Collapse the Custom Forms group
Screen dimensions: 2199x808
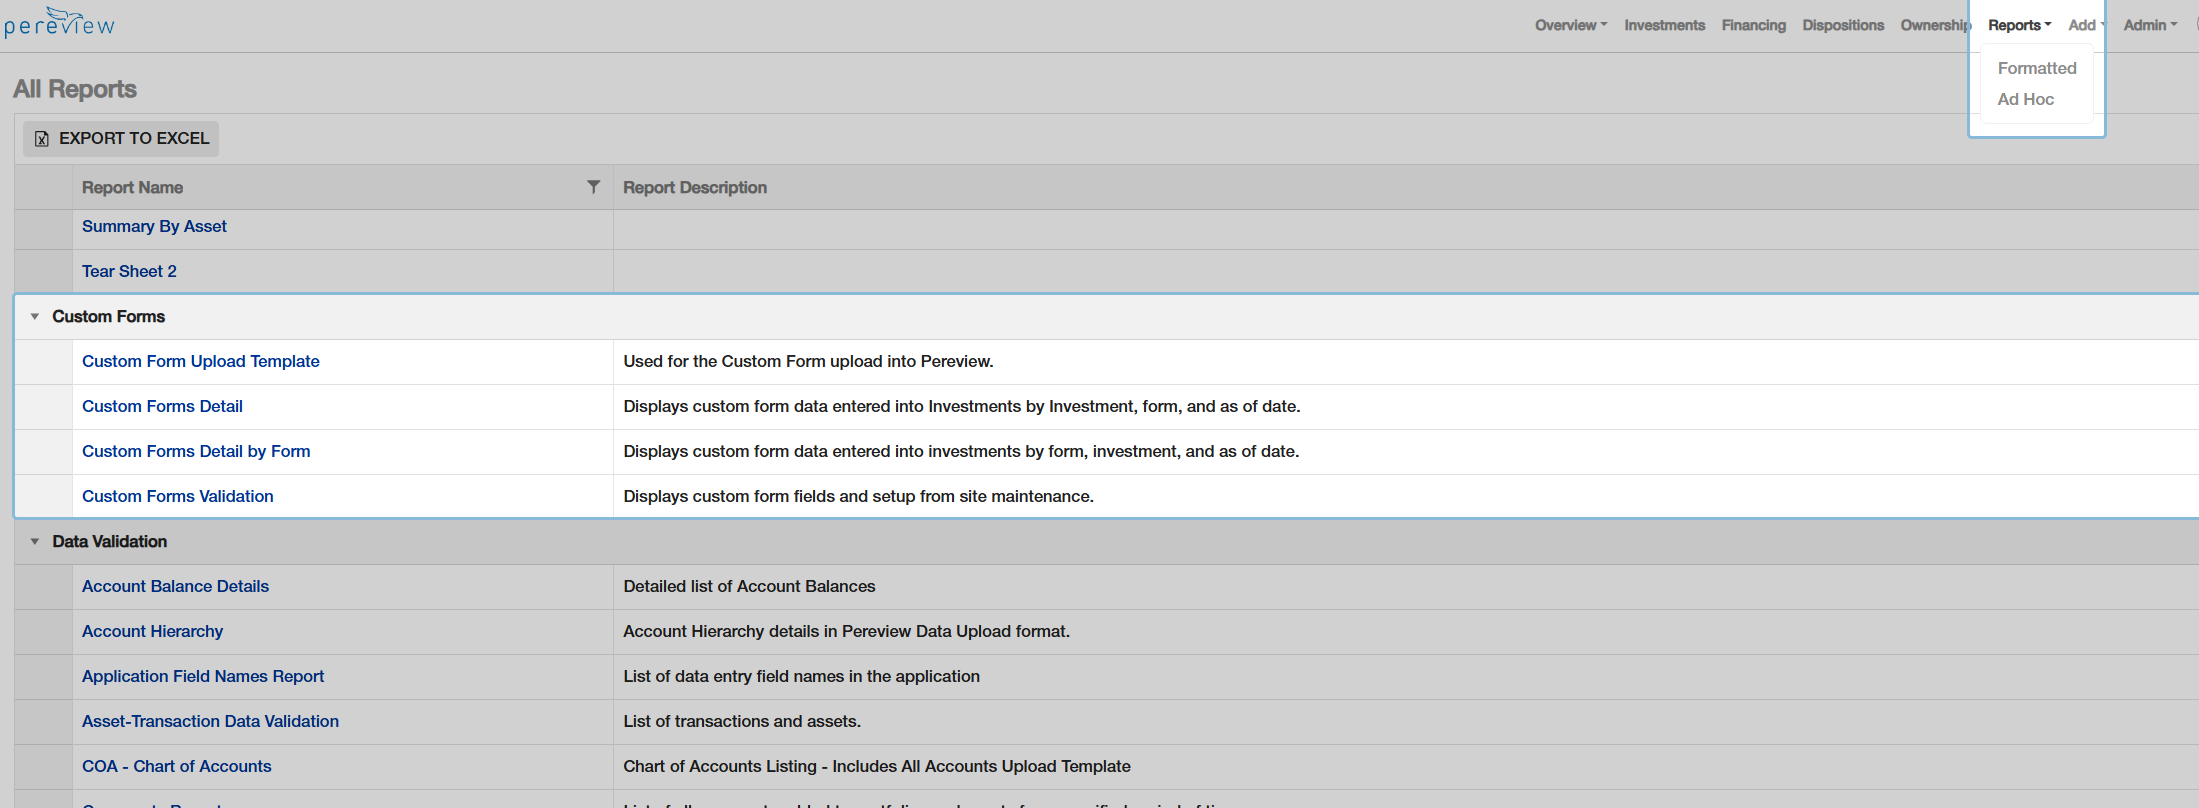35,317
